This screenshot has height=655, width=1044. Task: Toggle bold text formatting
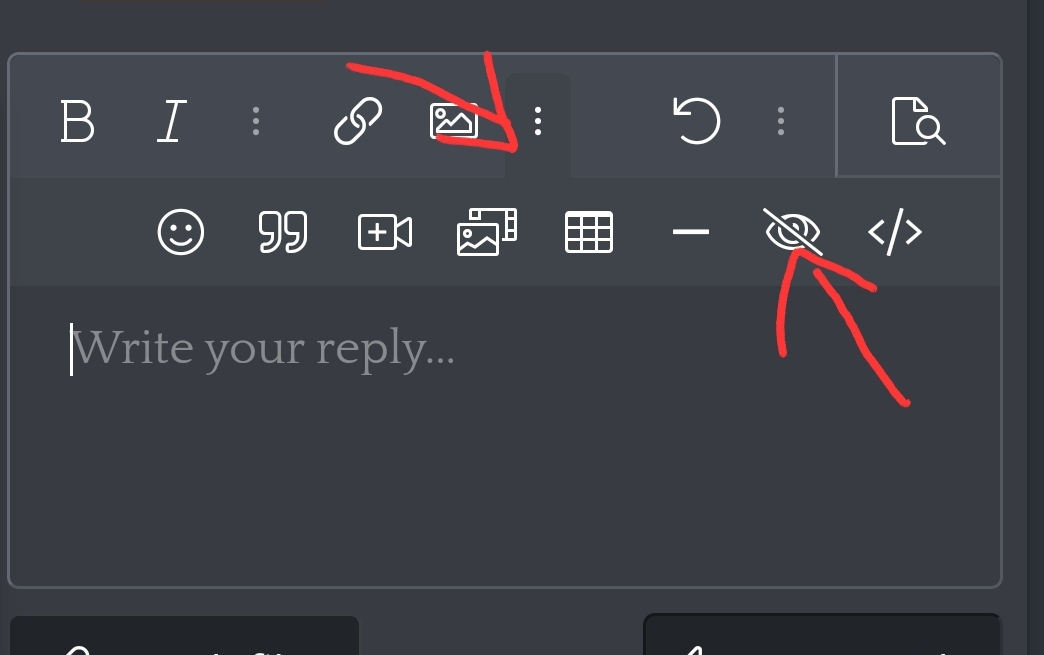point(77,121)
